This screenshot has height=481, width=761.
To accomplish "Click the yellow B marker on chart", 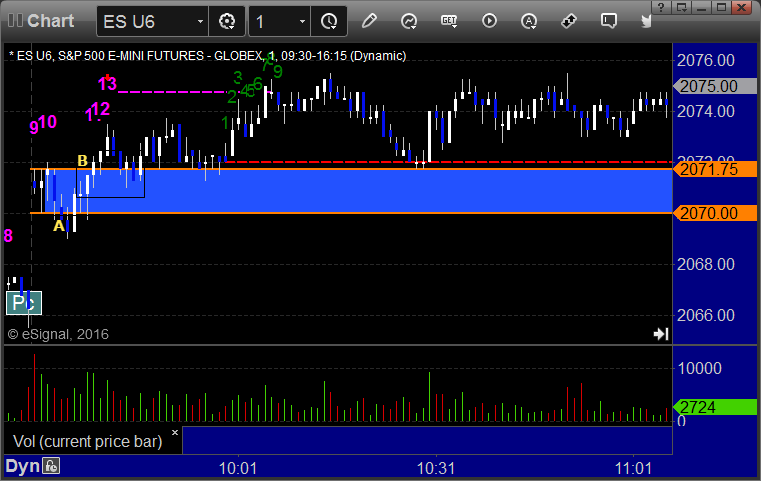I will pos(83,161).
